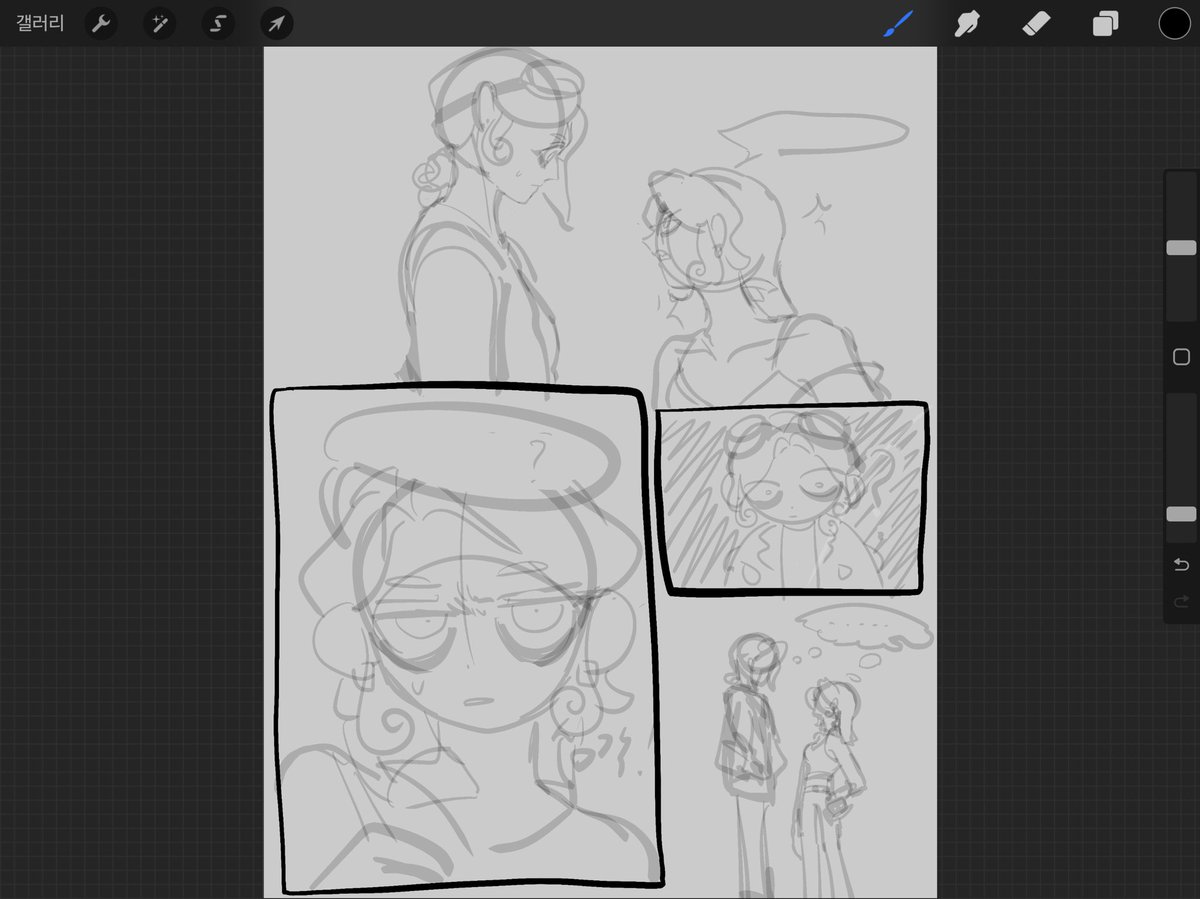Select the Selection S-shaped tool
The height and width of the screenshot is (899, 1200).
pyautogui.click(x=218, y=23)
